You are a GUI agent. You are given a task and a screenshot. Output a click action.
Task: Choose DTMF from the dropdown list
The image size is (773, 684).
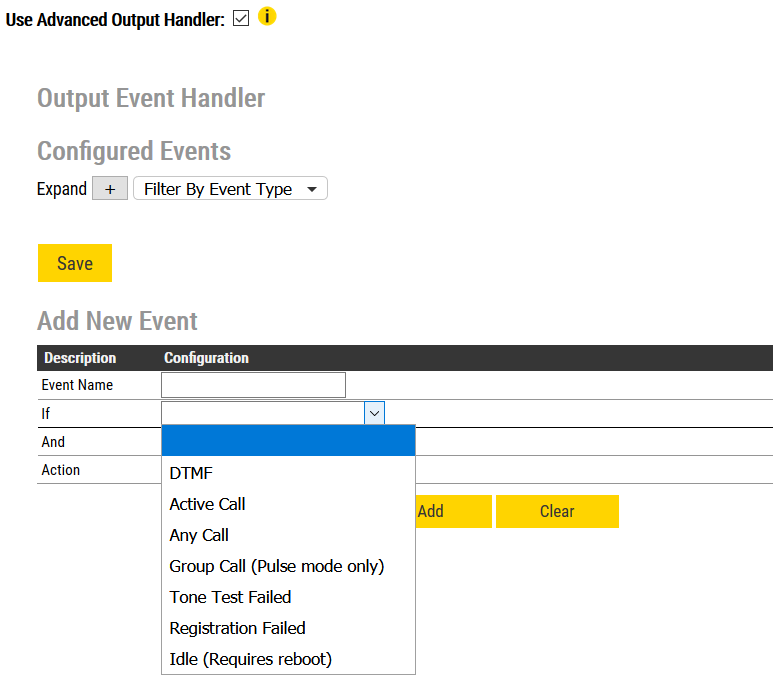pyautogui.click(x=191, y=473)
